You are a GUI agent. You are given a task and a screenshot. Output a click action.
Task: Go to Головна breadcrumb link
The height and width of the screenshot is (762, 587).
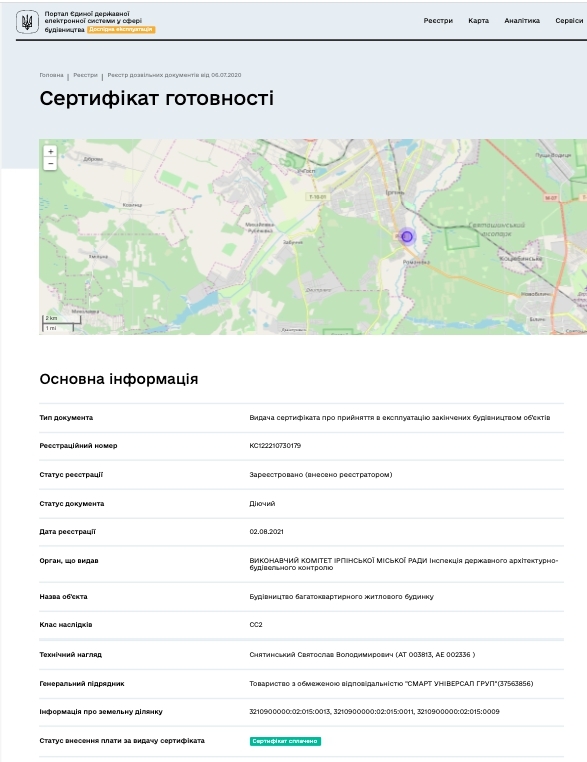tap(52, 75)
